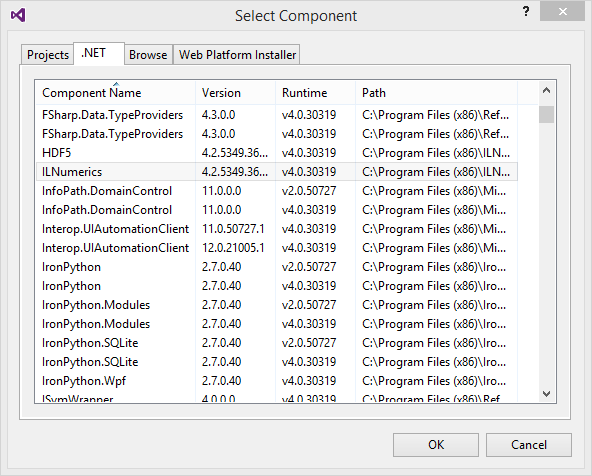Switch to the Projects tab

click(48, 55)
